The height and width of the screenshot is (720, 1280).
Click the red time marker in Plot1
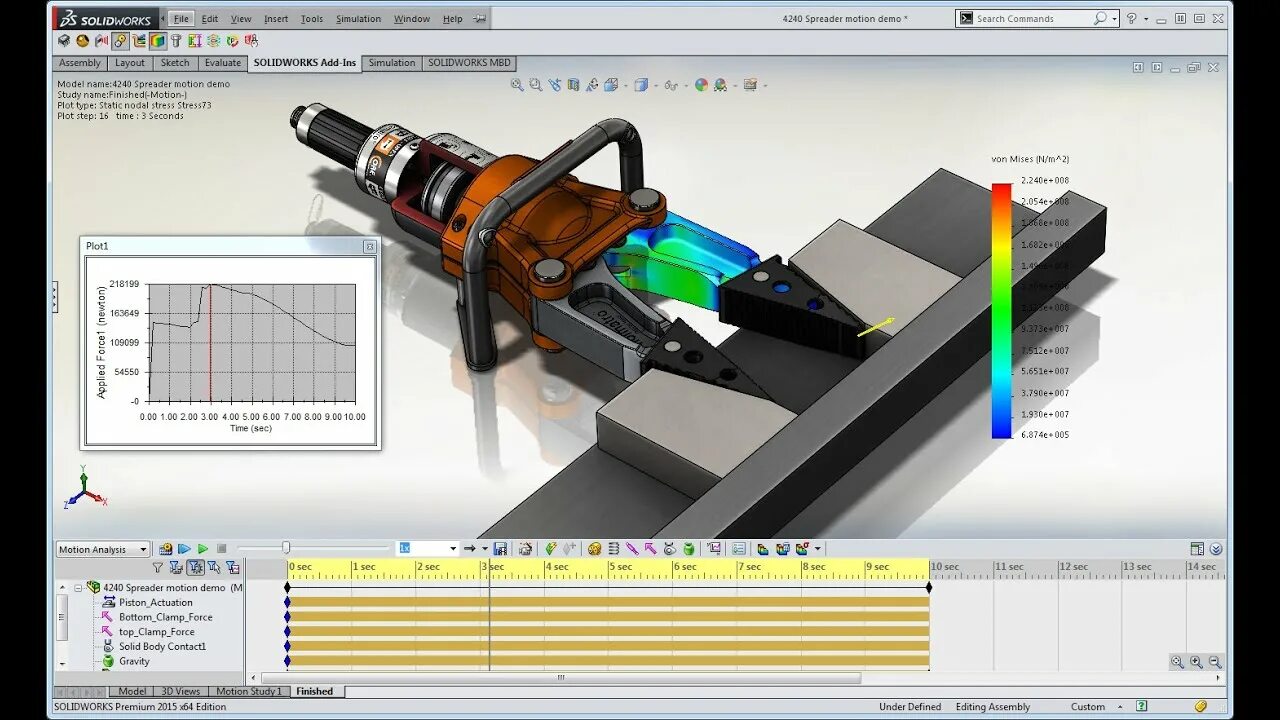coord(210,343)
